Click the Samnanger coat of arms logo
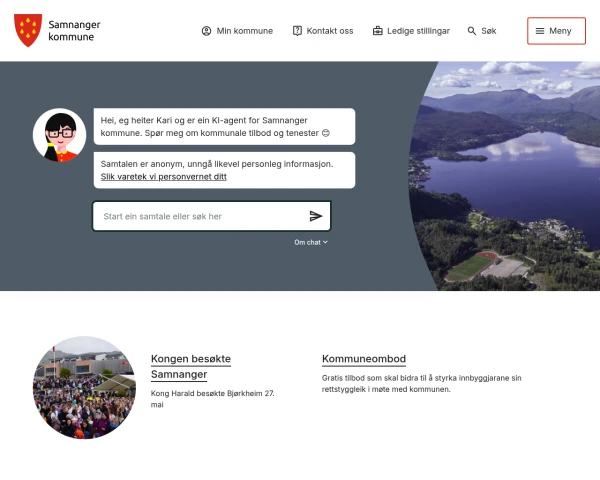 (28, 30)
